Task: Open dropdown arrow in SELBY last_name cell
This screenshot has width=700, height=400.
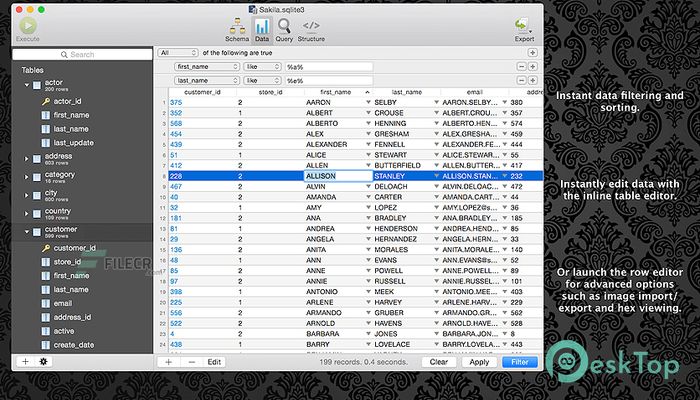Action: (x=437, y=102)
